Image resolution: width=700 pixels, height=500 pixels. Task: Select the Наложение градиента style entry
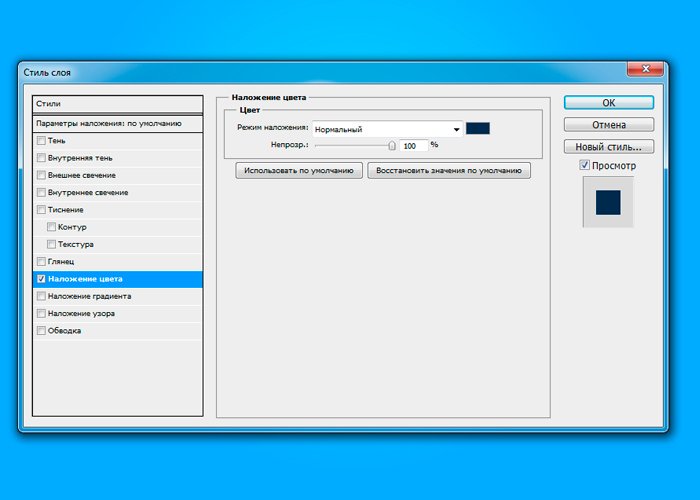tap(89, 296)
